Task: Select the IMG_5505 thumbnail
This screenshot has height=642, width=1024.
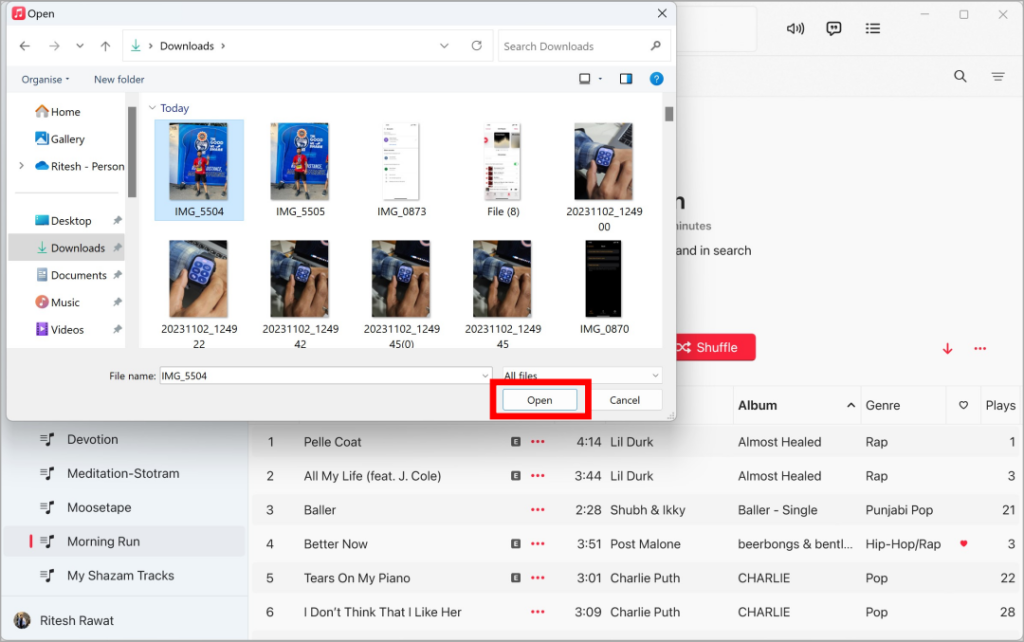Action: tap(300, 163)
